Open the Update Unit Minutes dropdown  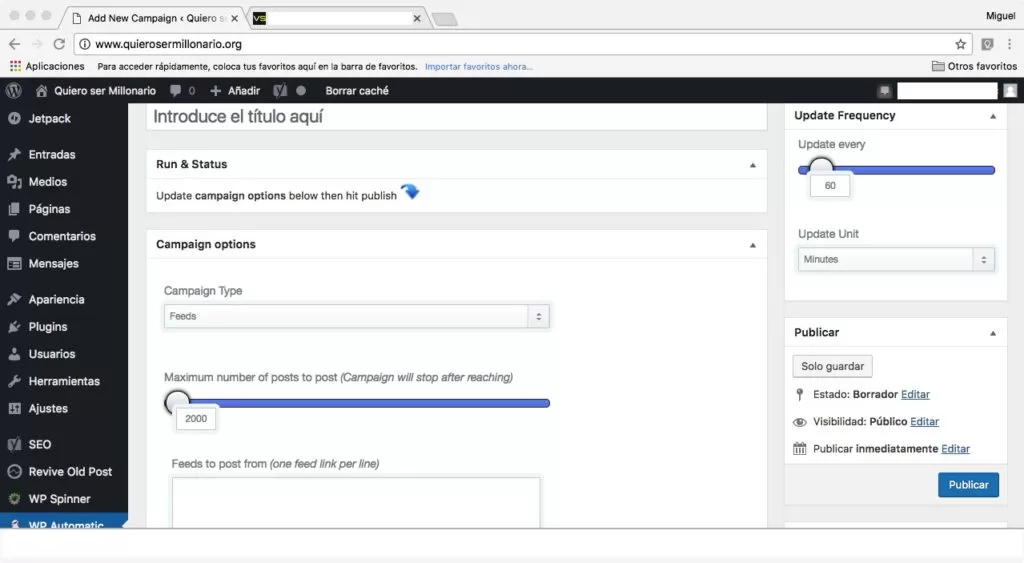click(x=896, y=259)
